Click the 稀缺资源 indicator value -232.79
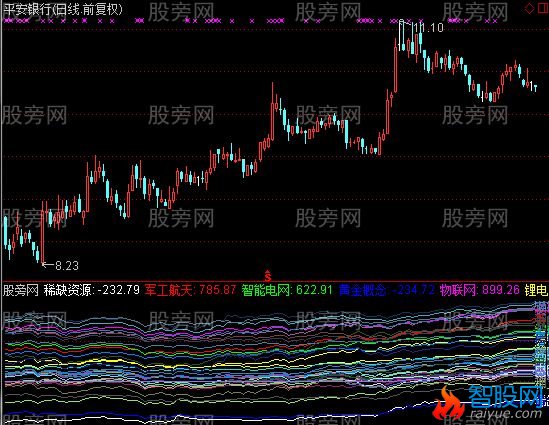The height and width of the screenshot is (425, 549). coord(118,290)
